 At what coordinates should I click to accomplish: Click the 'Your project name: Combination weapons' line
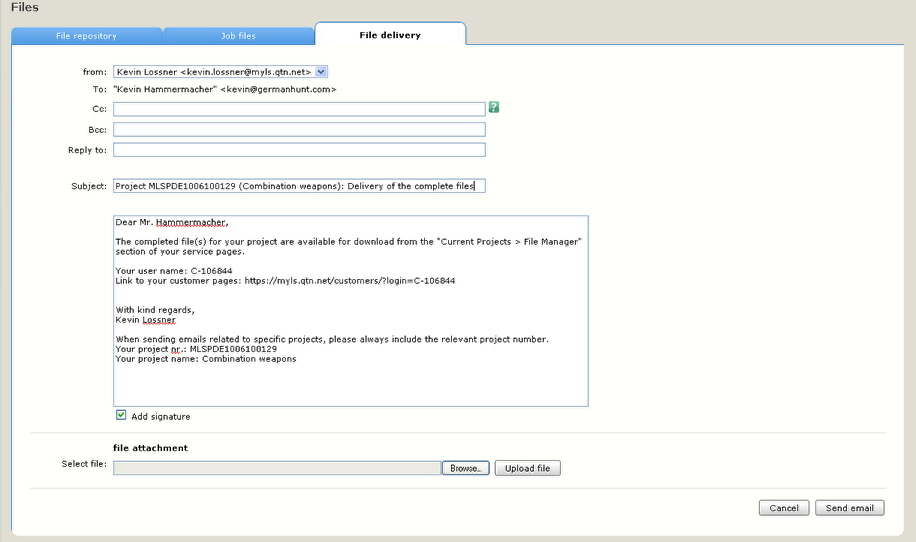[x=206, y=359]
